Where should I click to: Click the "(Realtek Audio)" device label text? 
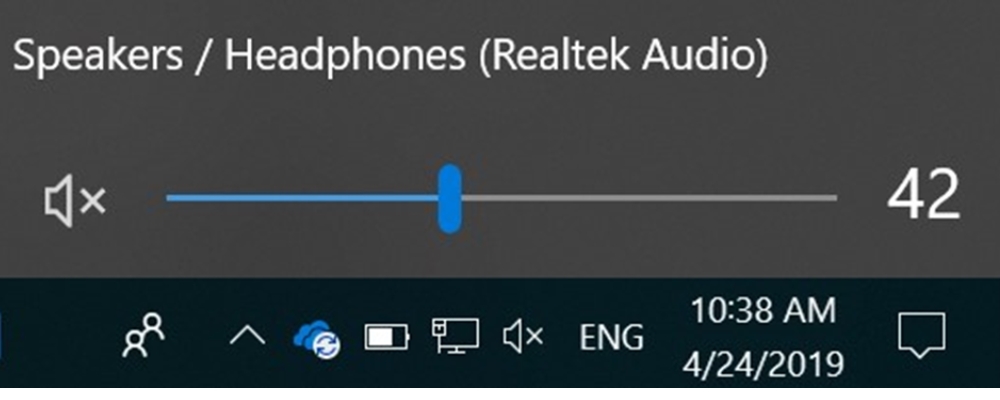(623, 56)
